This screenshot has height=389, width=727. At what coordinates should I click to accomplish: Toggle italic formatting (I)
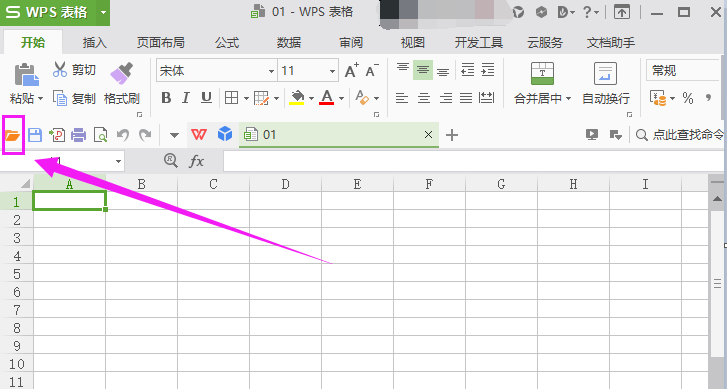pos(186,98)
